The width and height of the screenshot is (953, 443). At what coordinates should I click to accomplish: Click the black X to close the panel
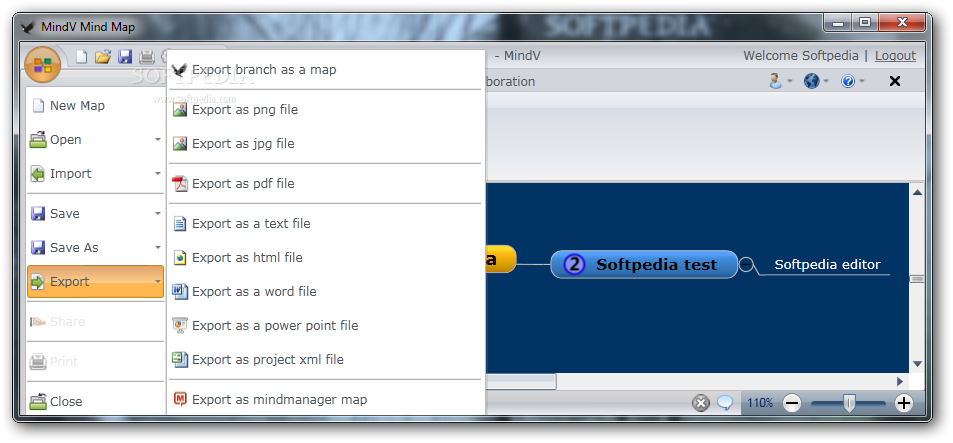[895, 81]
